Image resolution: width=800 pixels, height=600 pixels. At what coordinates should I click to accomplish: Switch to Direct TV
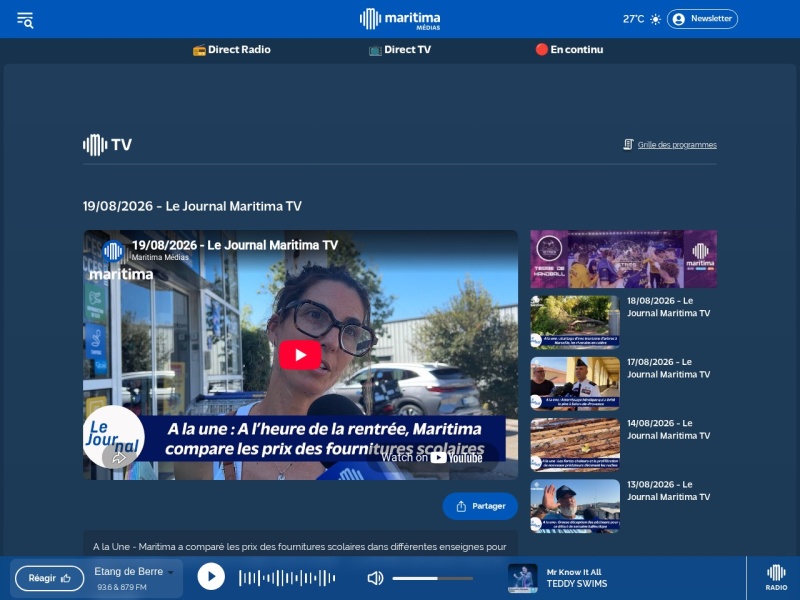400,49
